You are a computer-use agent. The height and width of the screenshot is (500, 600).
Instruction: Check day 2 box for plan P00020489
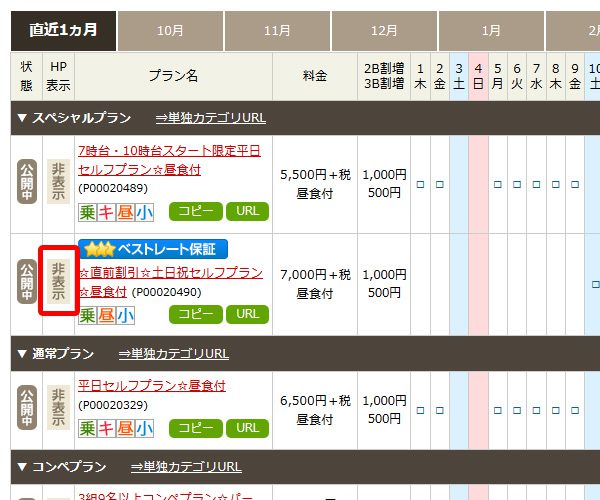[440, 184]
